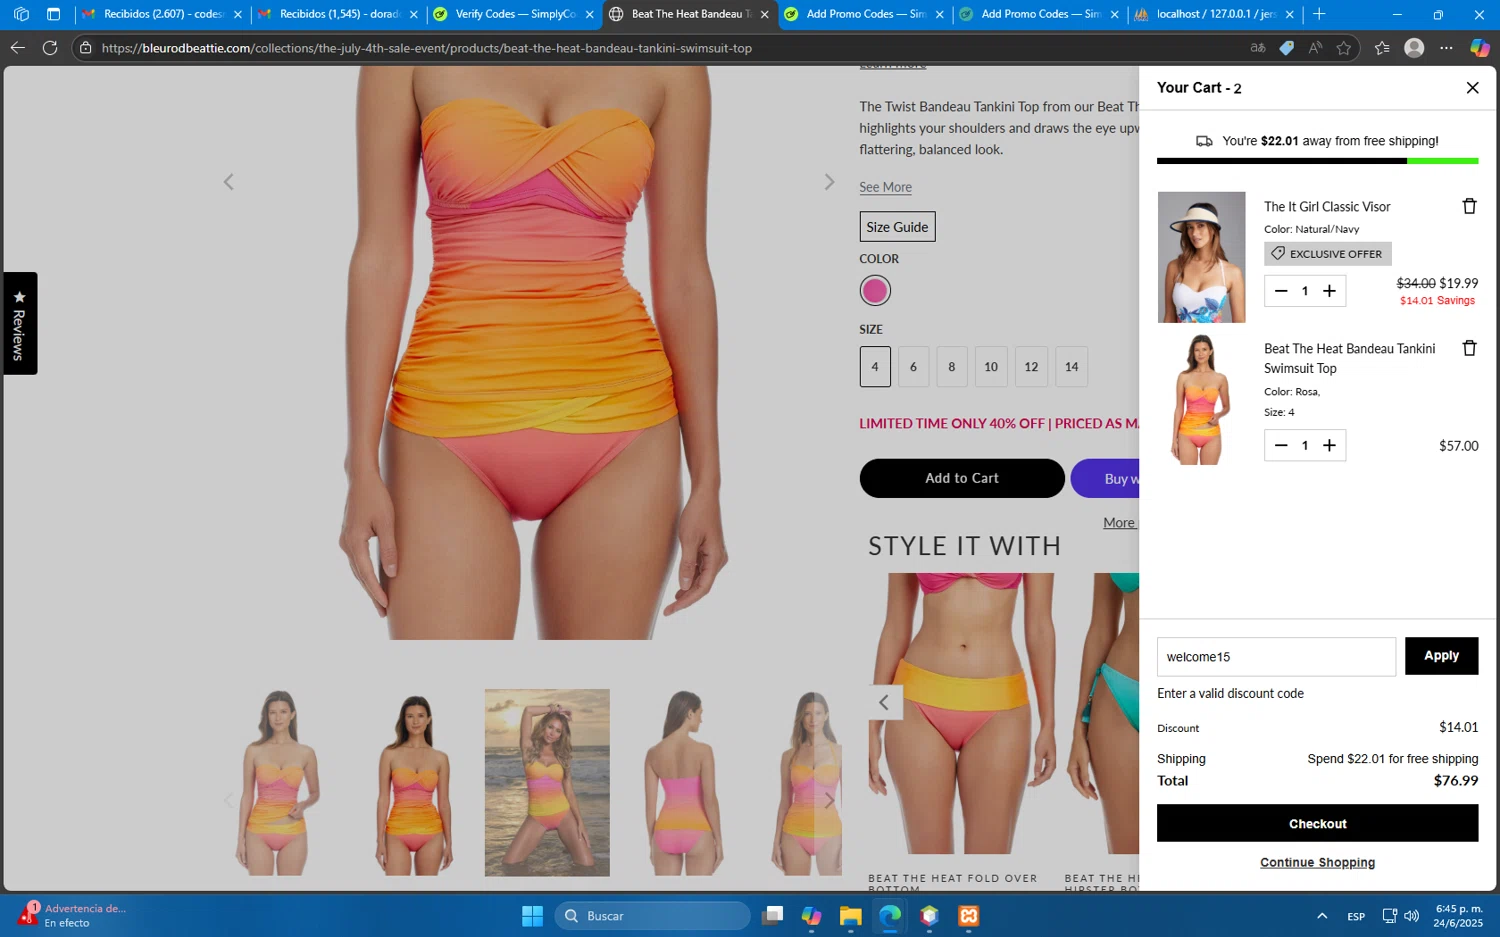This screenshot has width=1500, height=937.
Task: Close the Beat The Heat Bandeau tab
Action: click(765, 15)
